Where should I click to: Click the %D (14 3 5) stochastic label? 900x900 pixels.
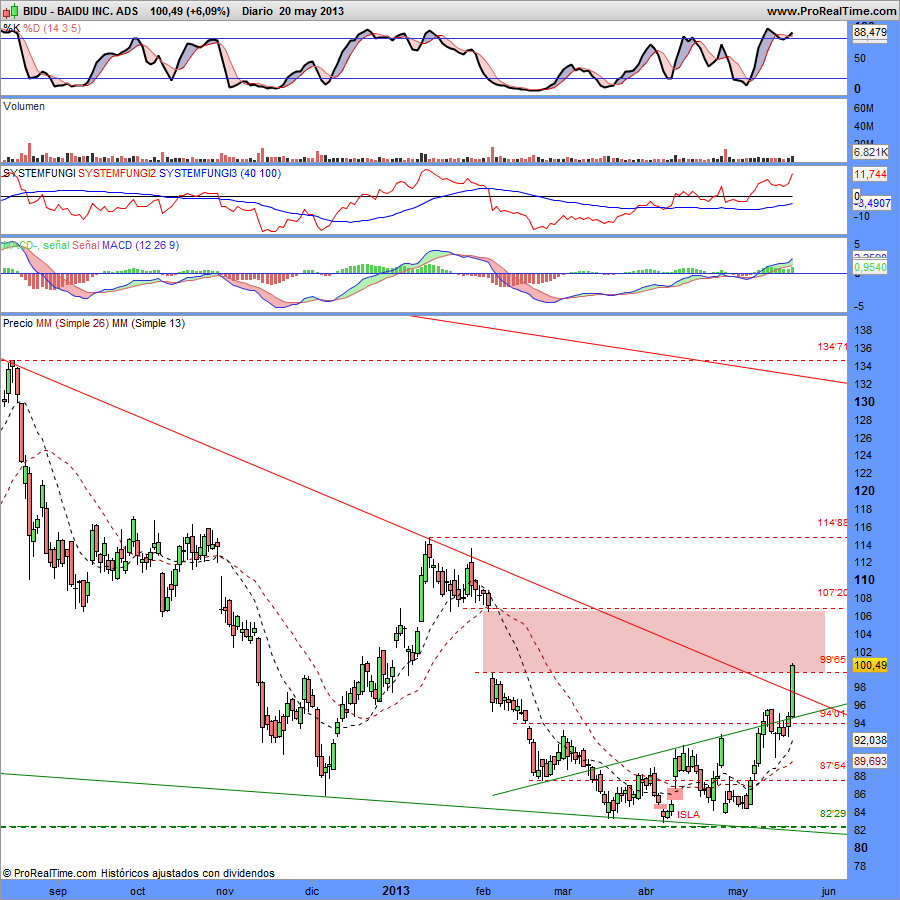click(52, 28)
